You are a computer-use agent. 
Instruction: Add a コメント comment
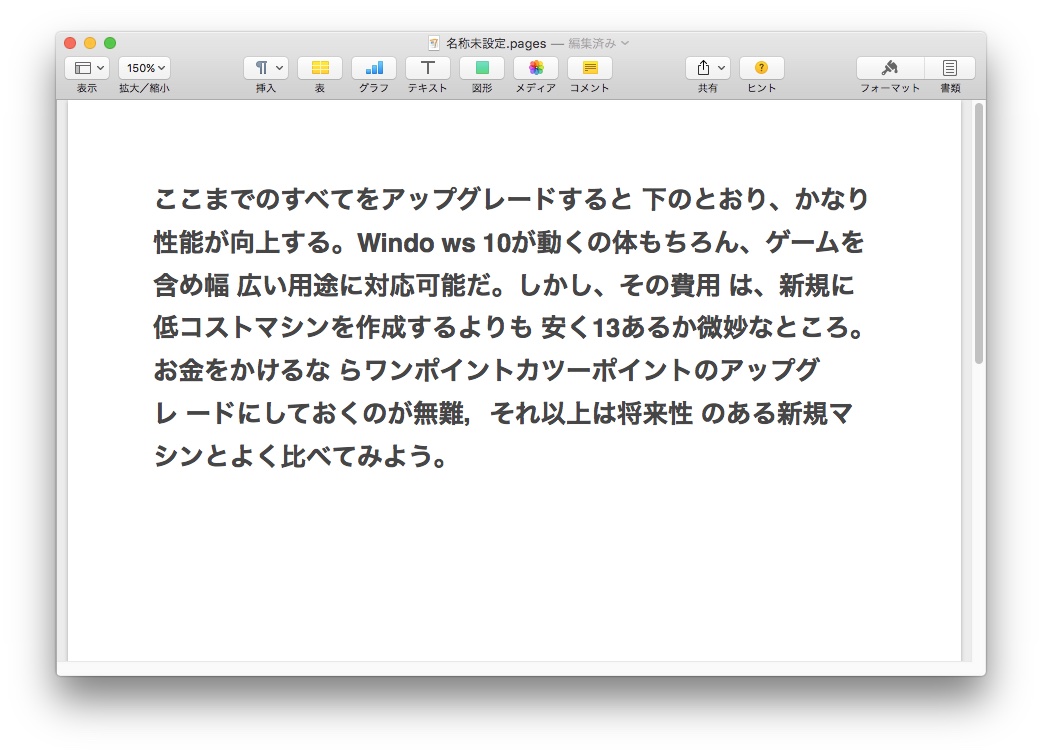[589, 68]
